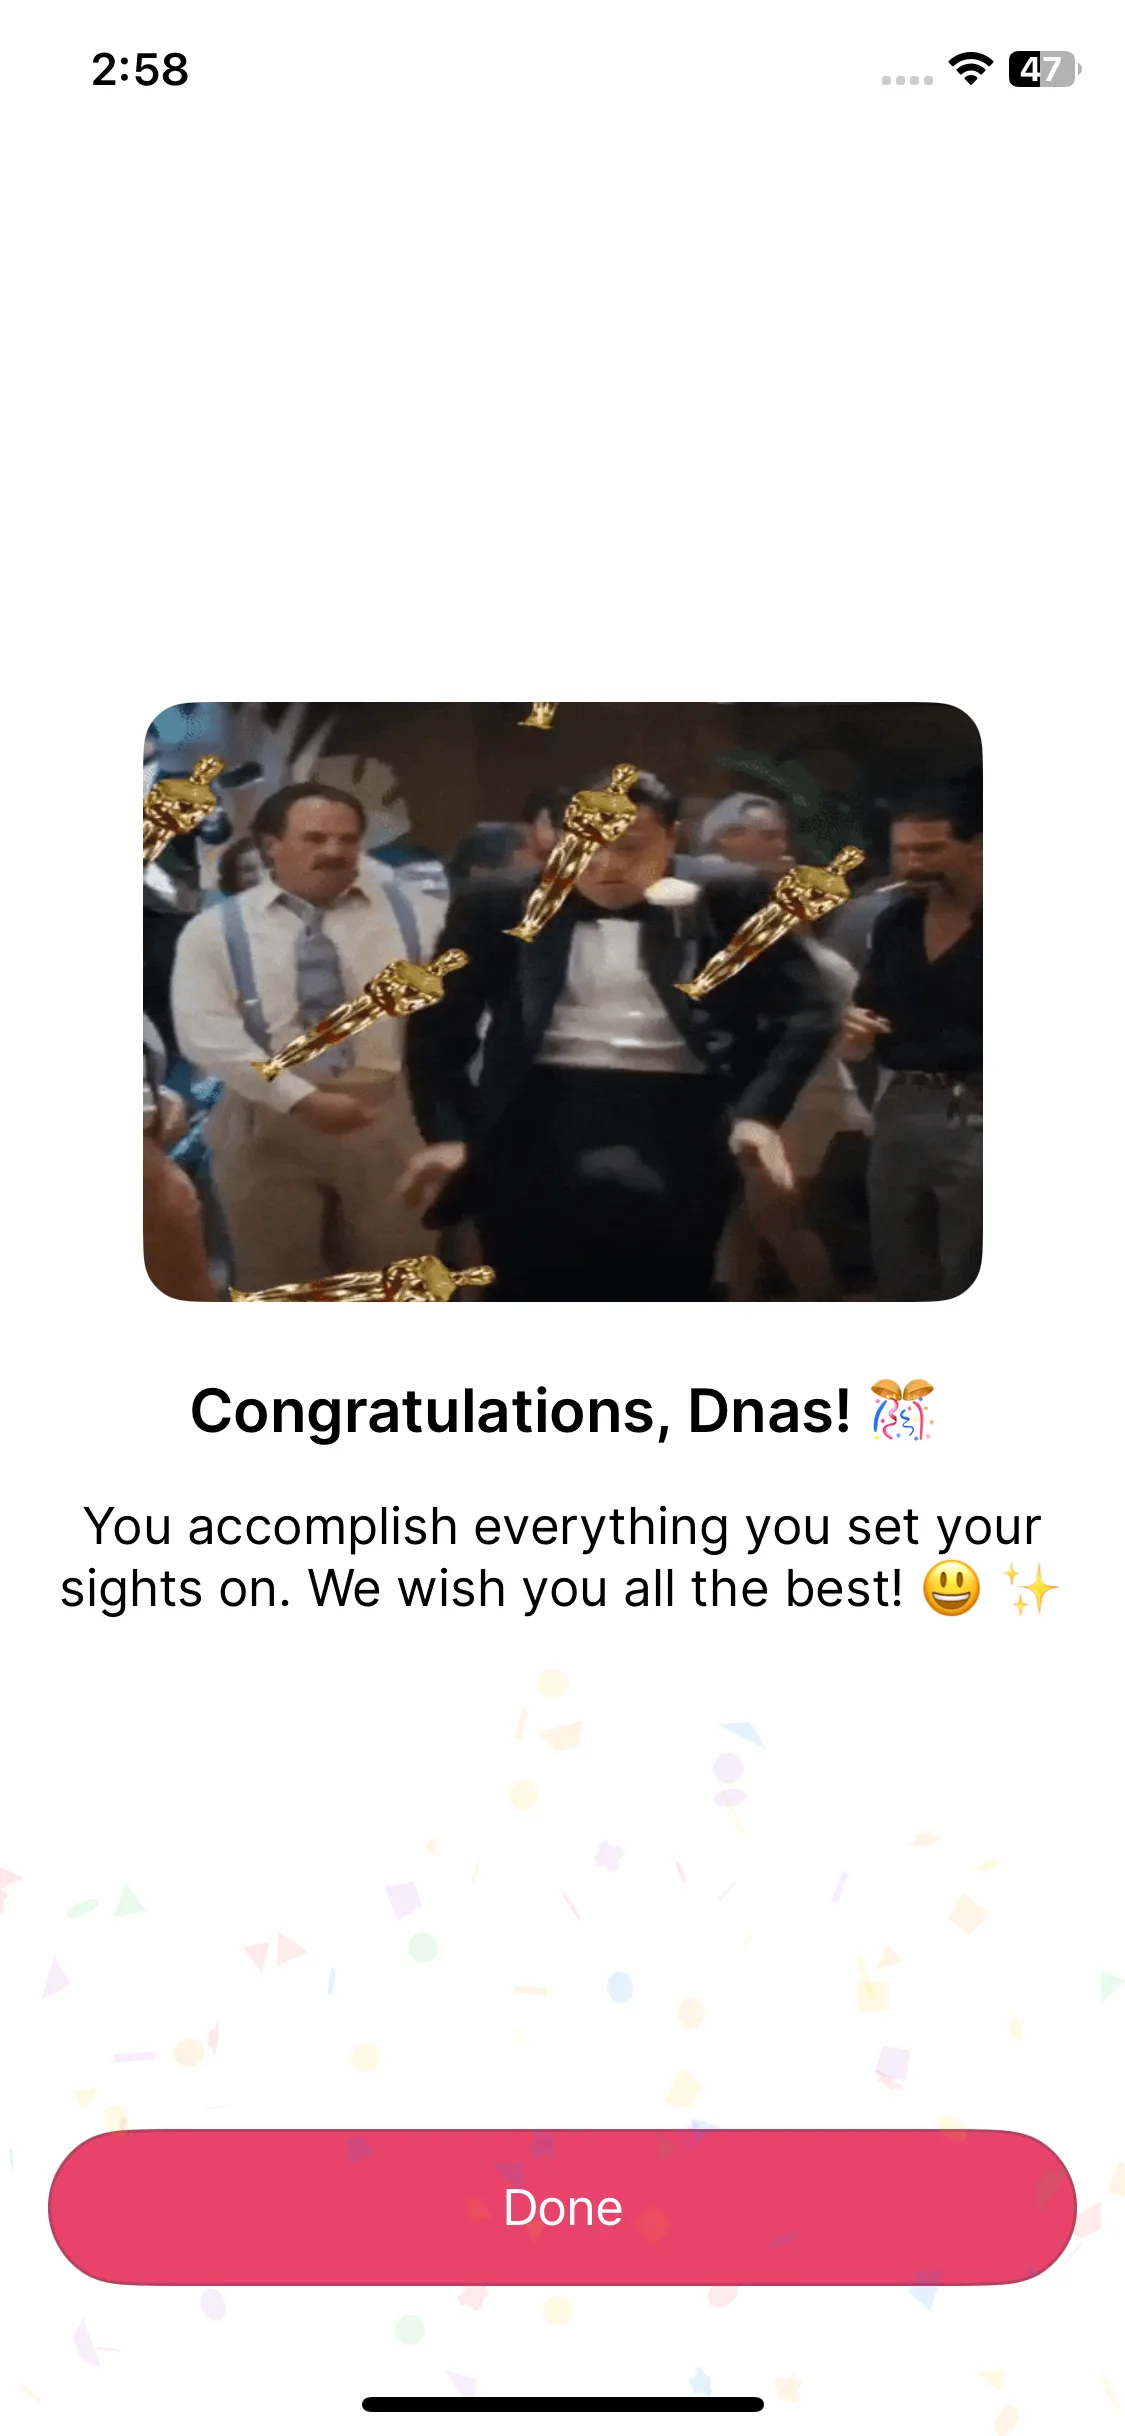Tap the cellular signal dots
The image size is (1125, 2436).
(x=907, y=80)
